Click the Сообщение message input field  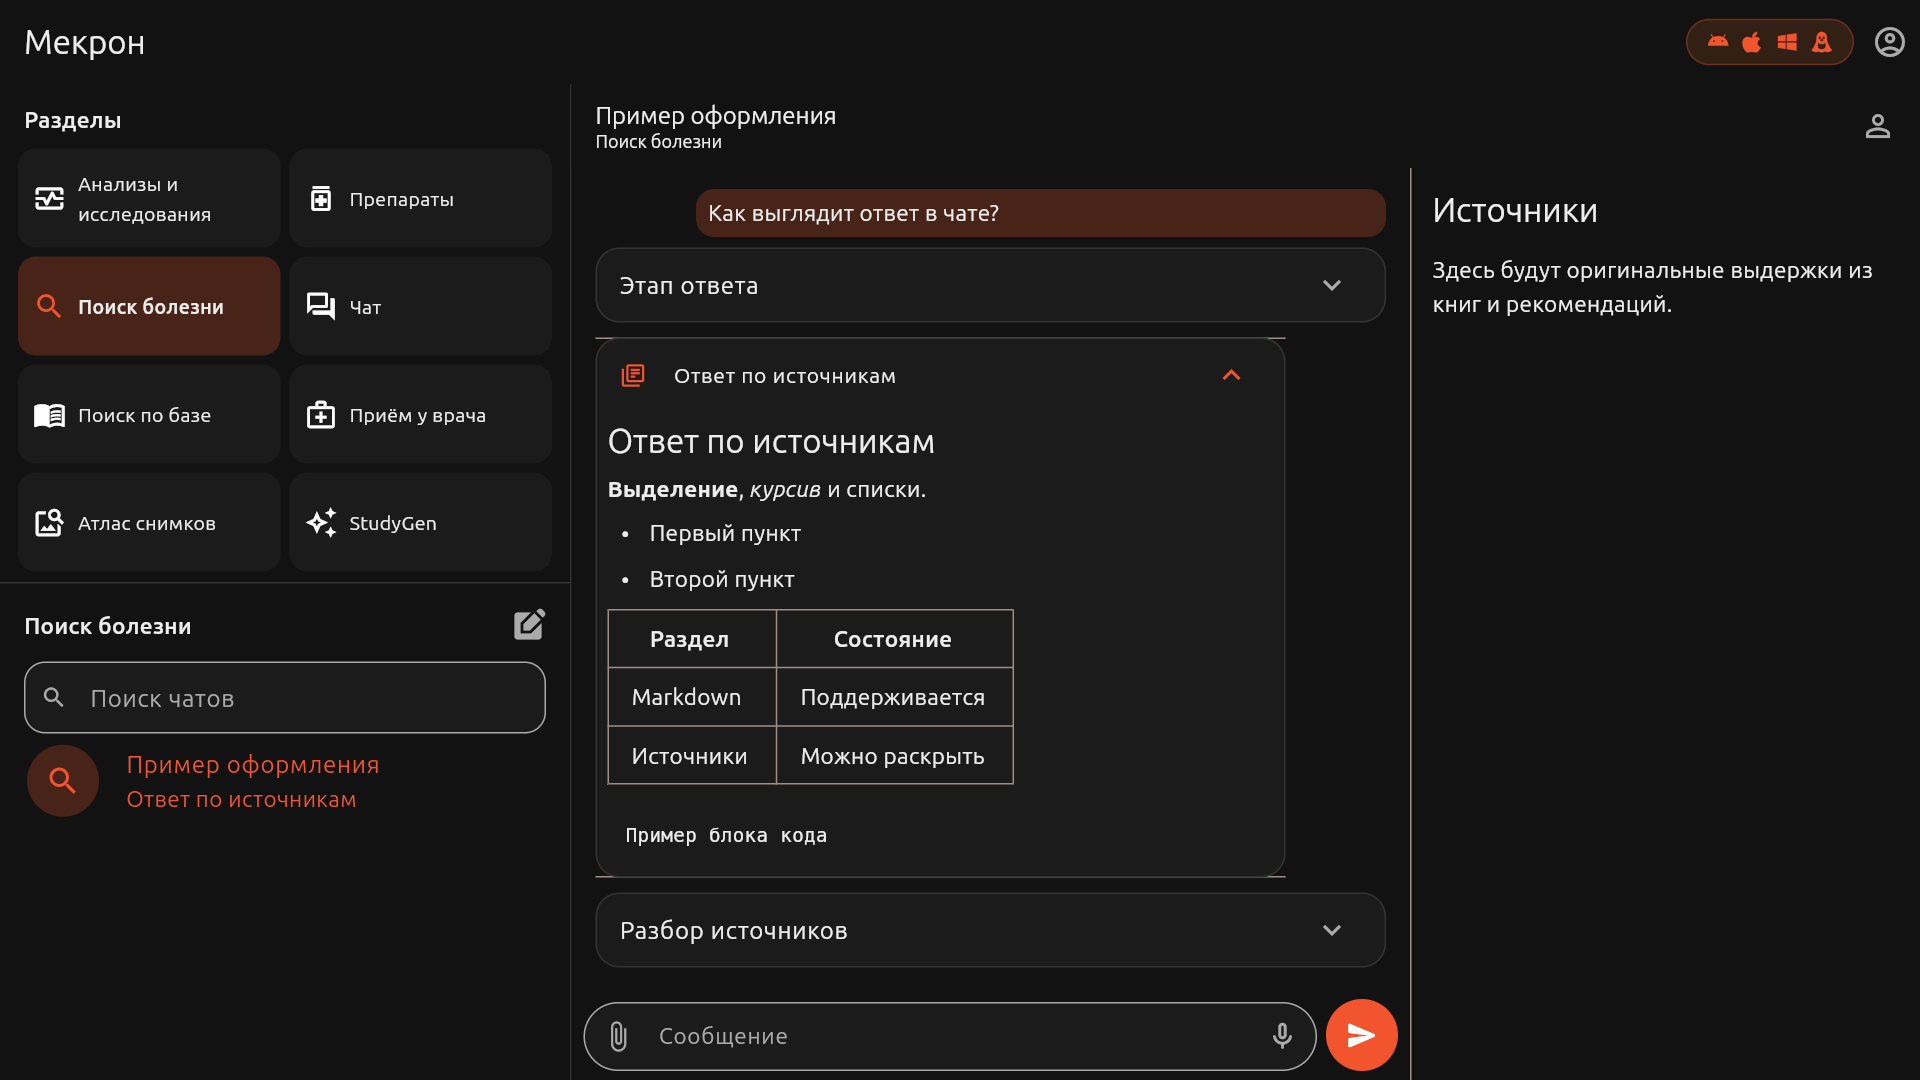click(x=950, y=1036)
